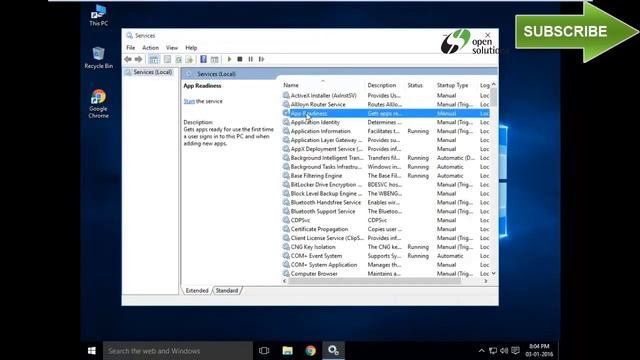Image resolution: width=640 pixels, height=360 pixels.
Task: Open the Action menu
Action: [x=150, y=48]
